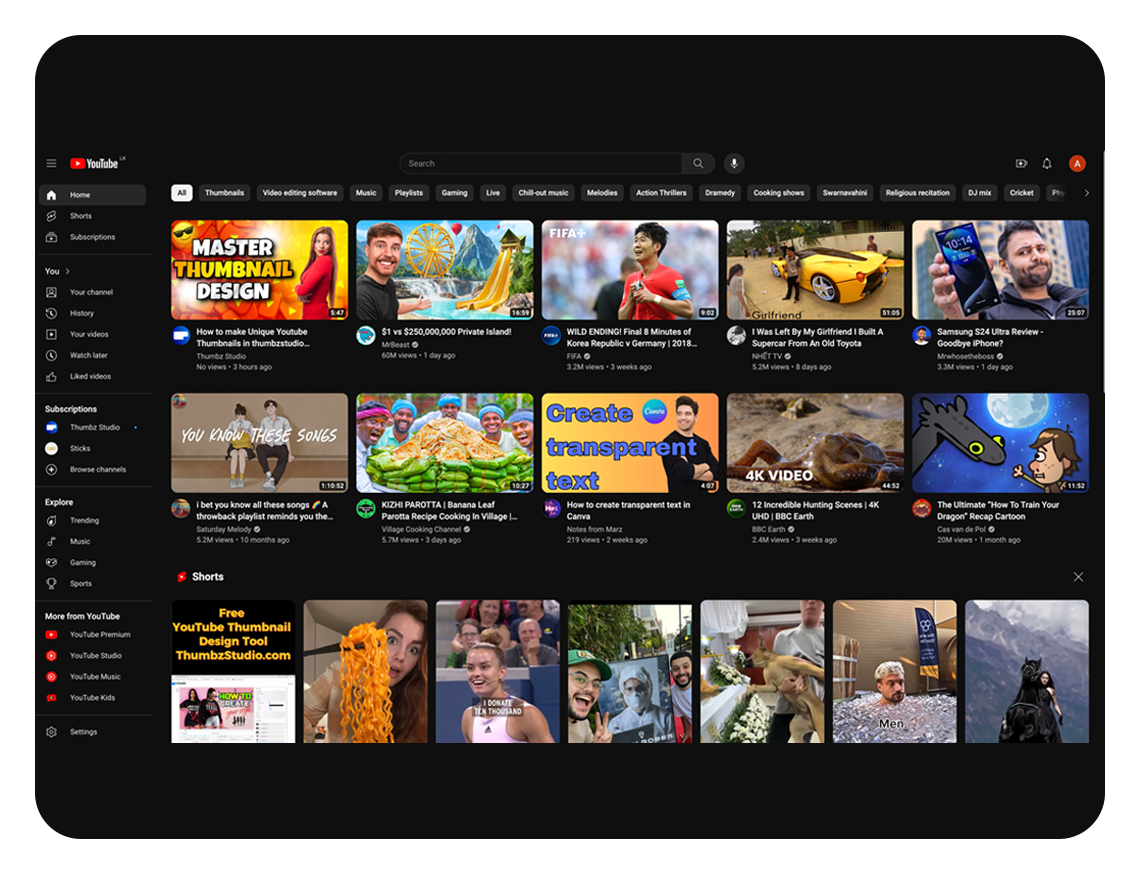
Task: Open the How To Train Your Dragon cartoon thumbnail
Action: (x=1001, y=443)
